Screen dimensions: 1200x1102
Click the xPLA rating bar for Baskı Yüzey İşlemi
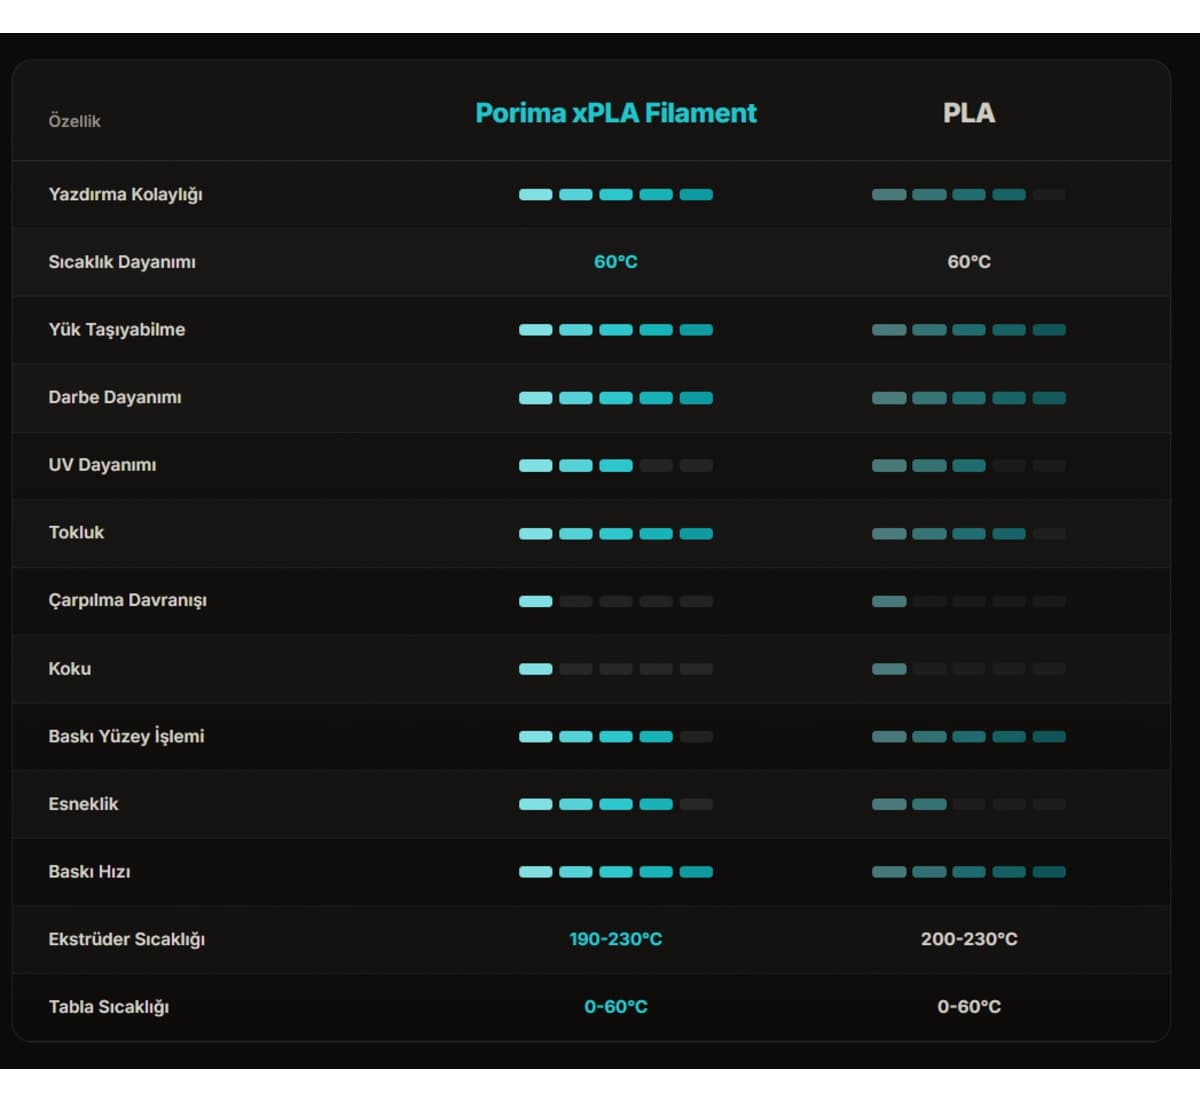pos(616,737)
